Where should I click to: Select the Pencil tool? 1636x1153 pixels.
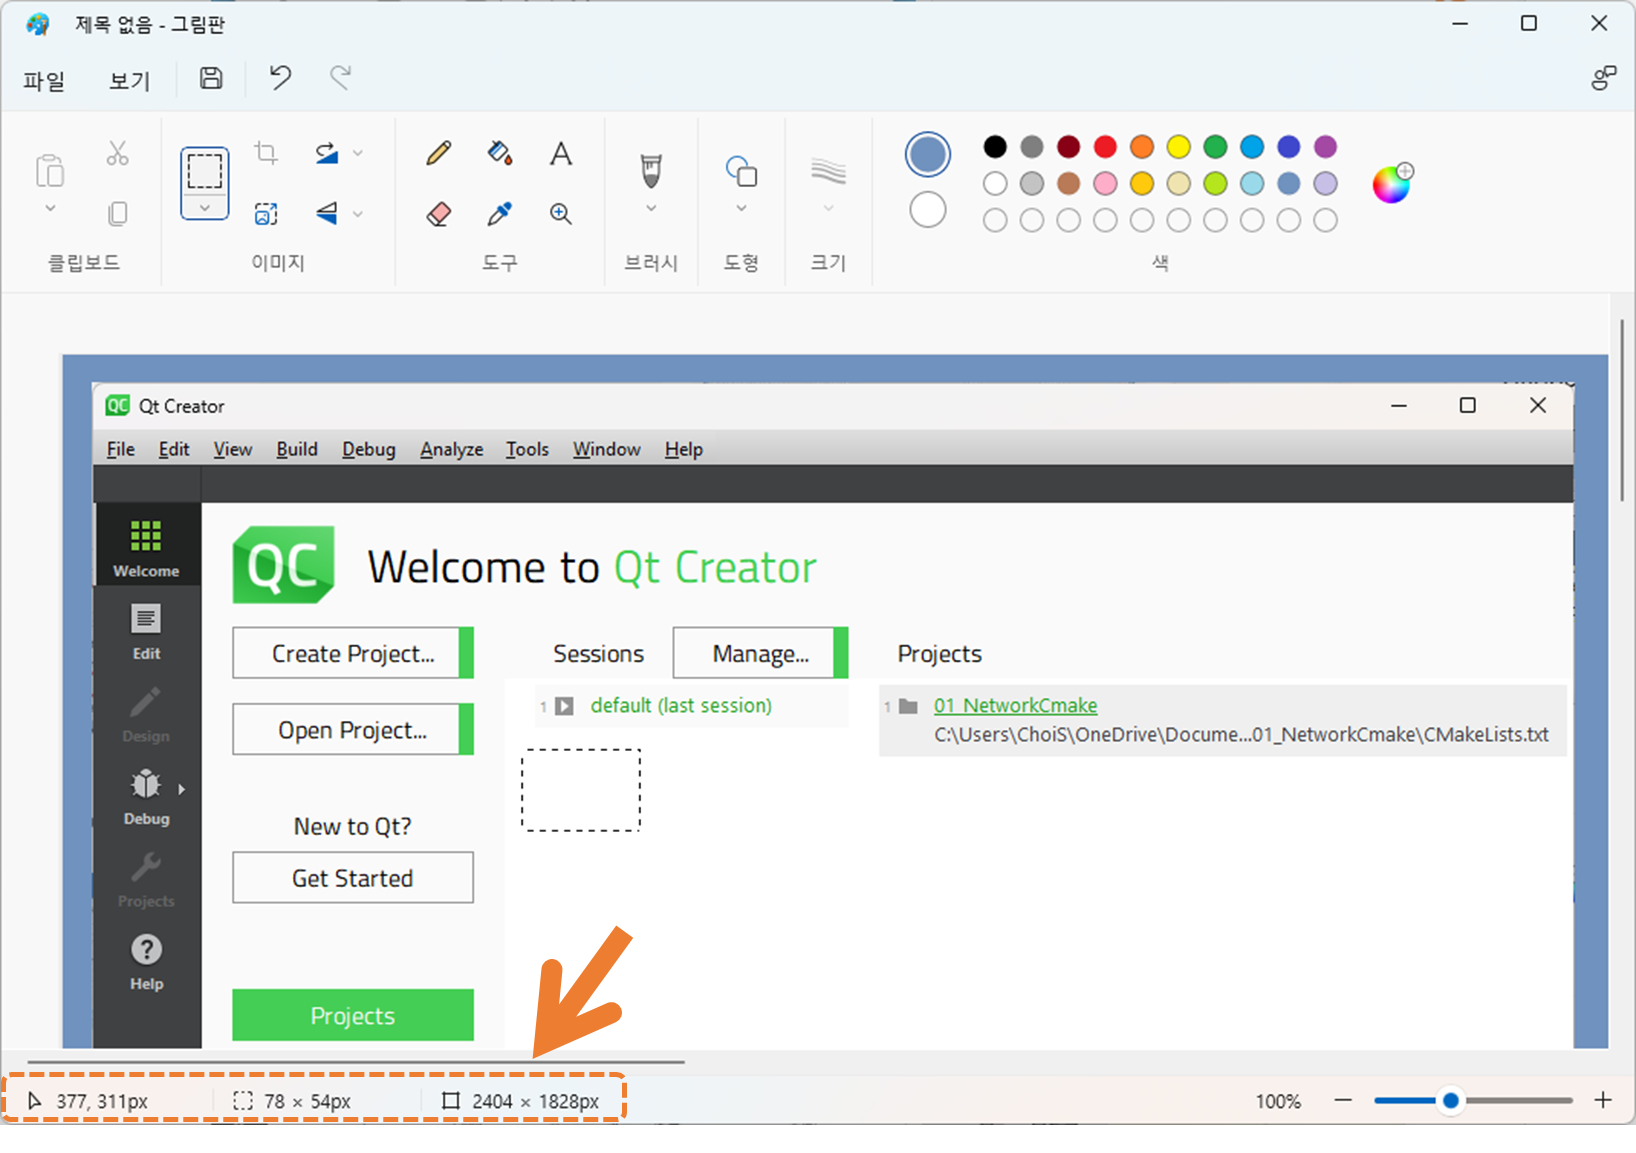point(438,153)
